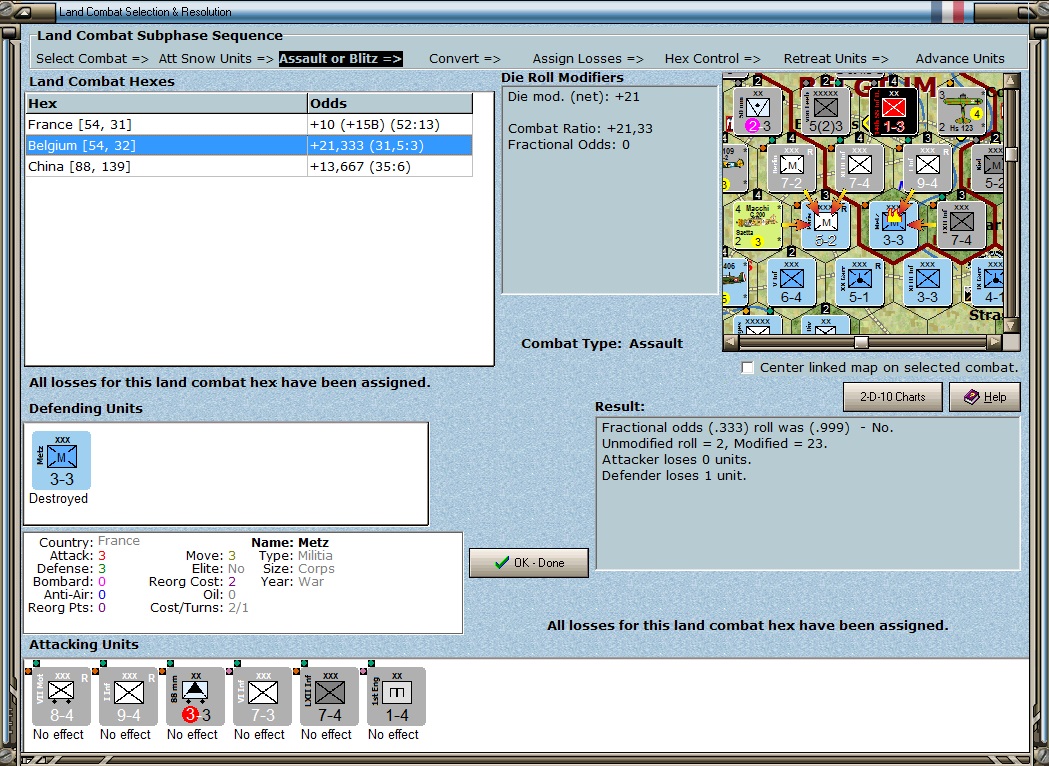Click Att Snow Units sequence step
The height and width of the screenshot is (766, 1049).
tap(216, 59)
